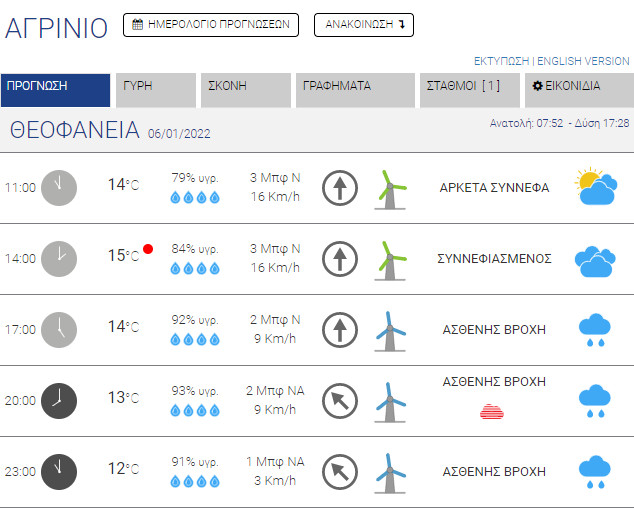The image size is (634, 508).
Task: Switch to the ΣΚΟΝΗ dust tab
Action: click(241, 89)
